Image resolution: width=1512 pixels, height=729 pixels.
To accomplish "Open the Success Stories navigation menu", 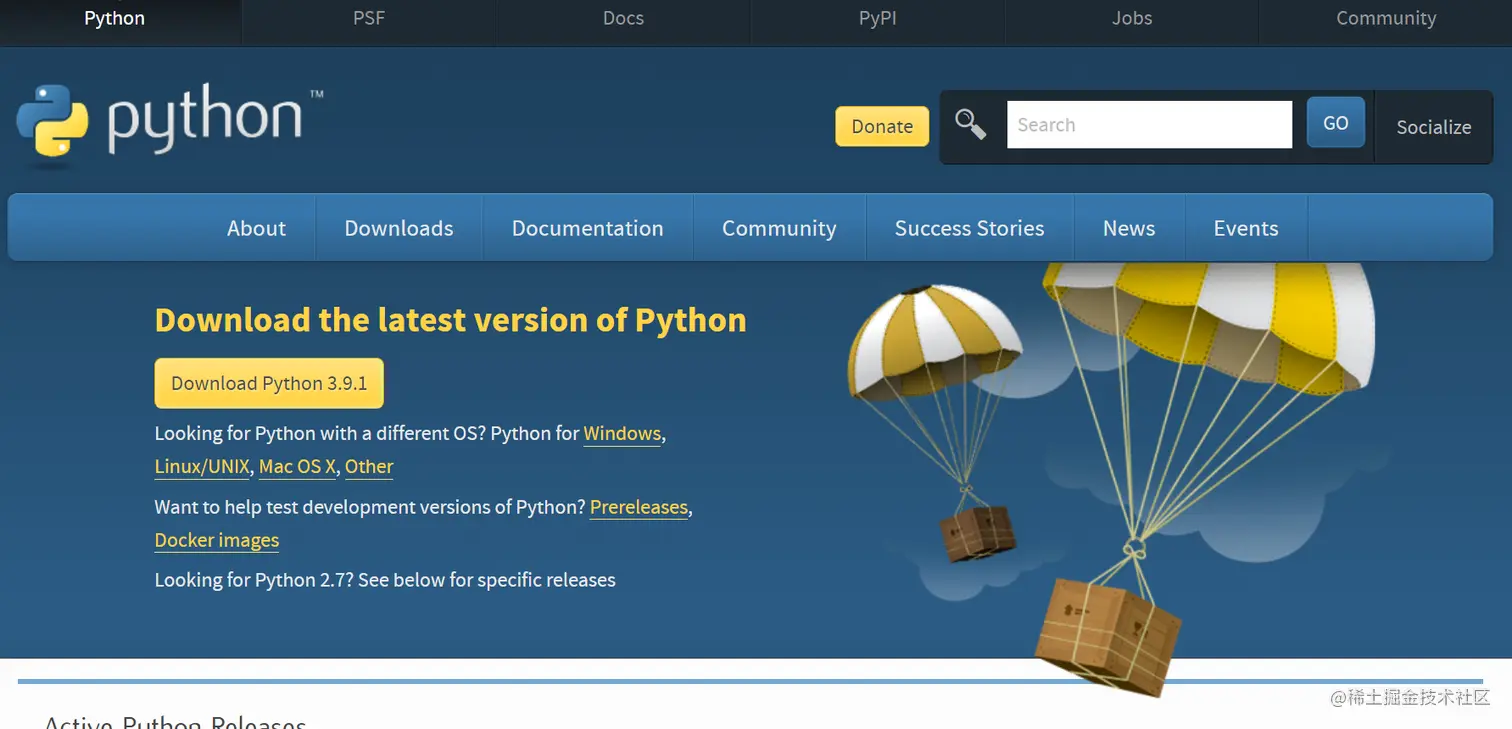I will (969, 228).
